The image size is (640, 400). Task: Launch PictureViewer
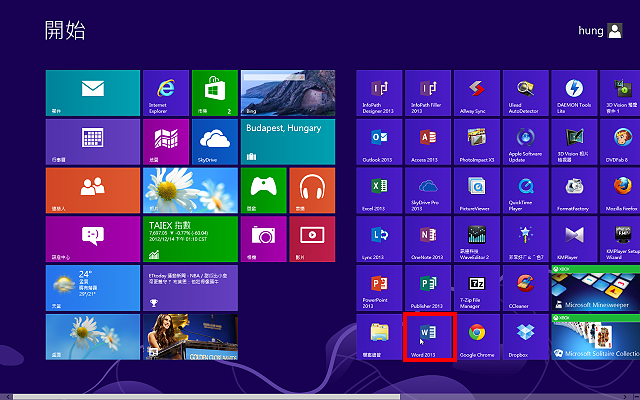(477, 191)
